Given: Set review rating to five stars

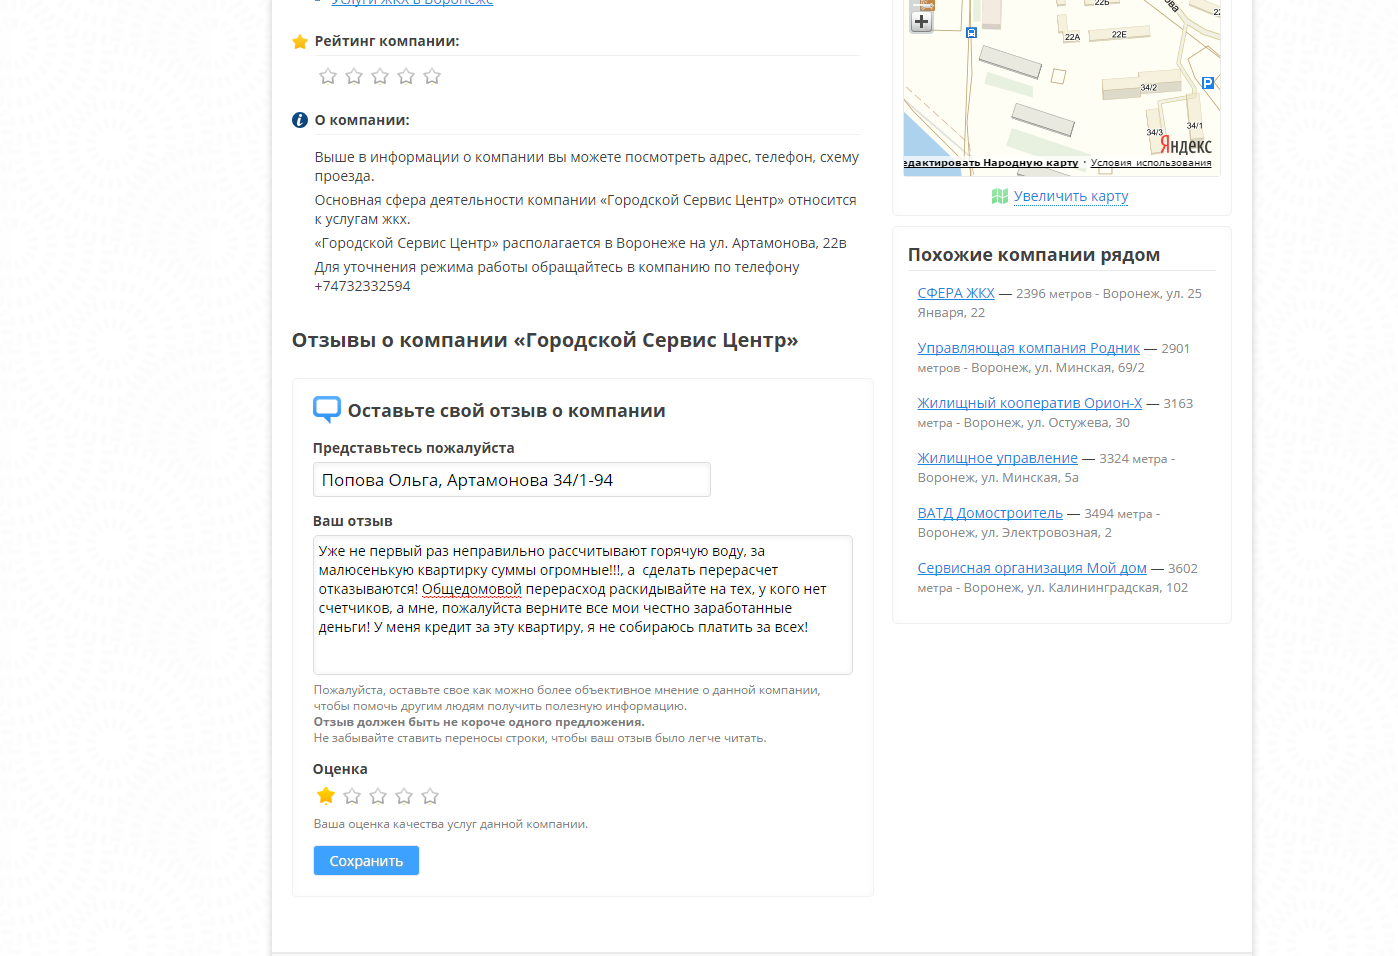Looking at the screenshot, I should pyautogui.click(x=430, y=796).
